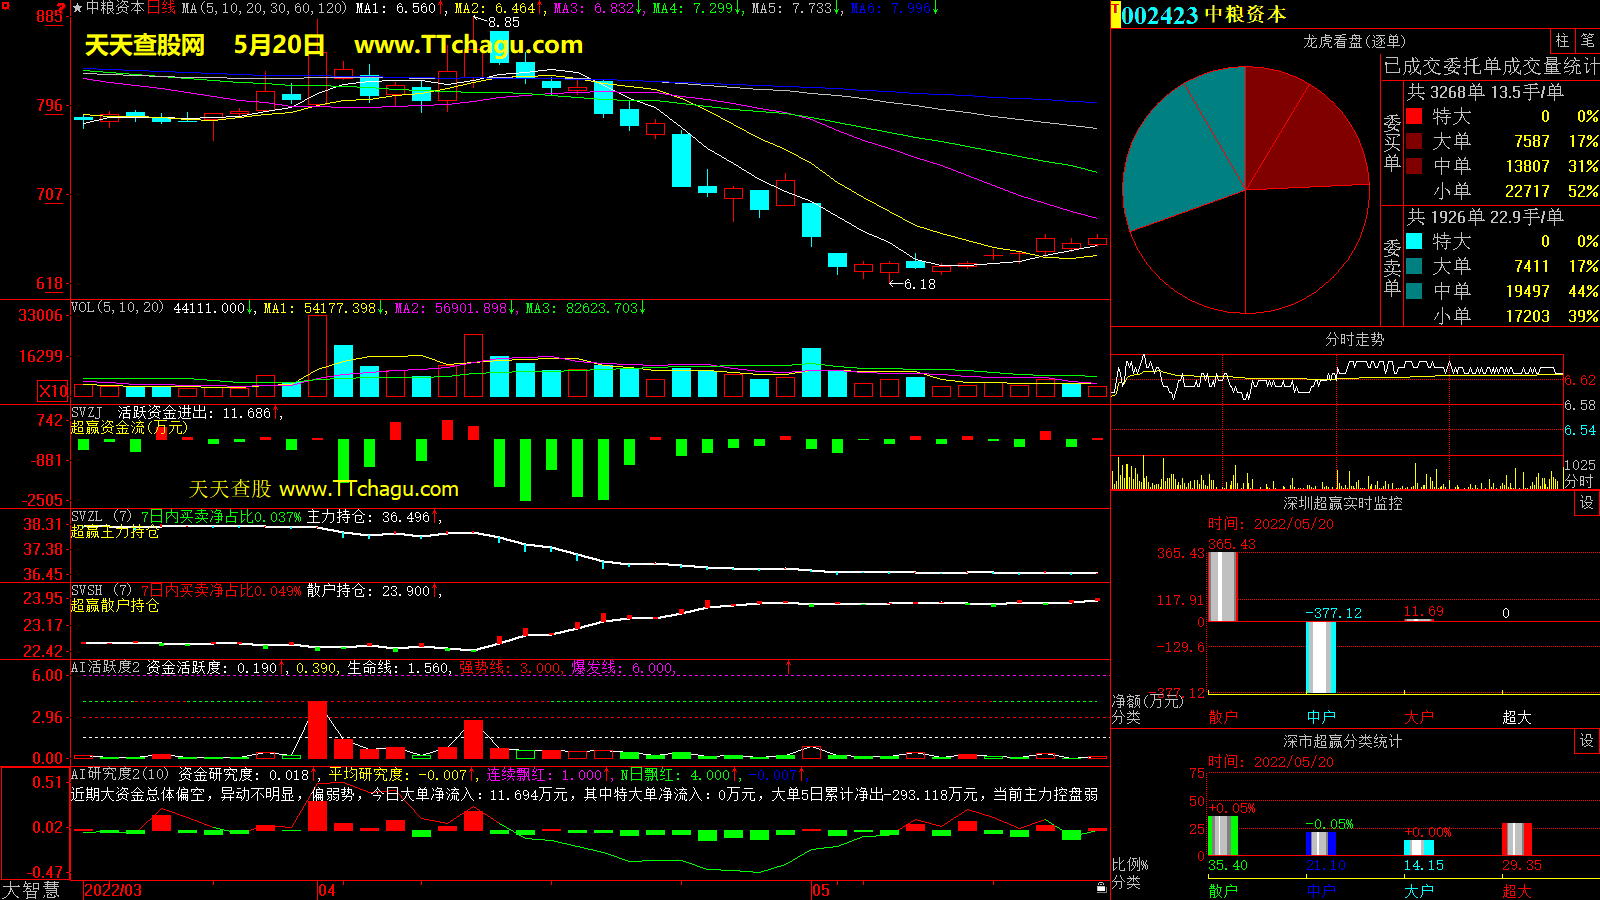Click the red 特大 buy-order color swatch
This screenshot has width=1600, height=900.
point(1414,116)
